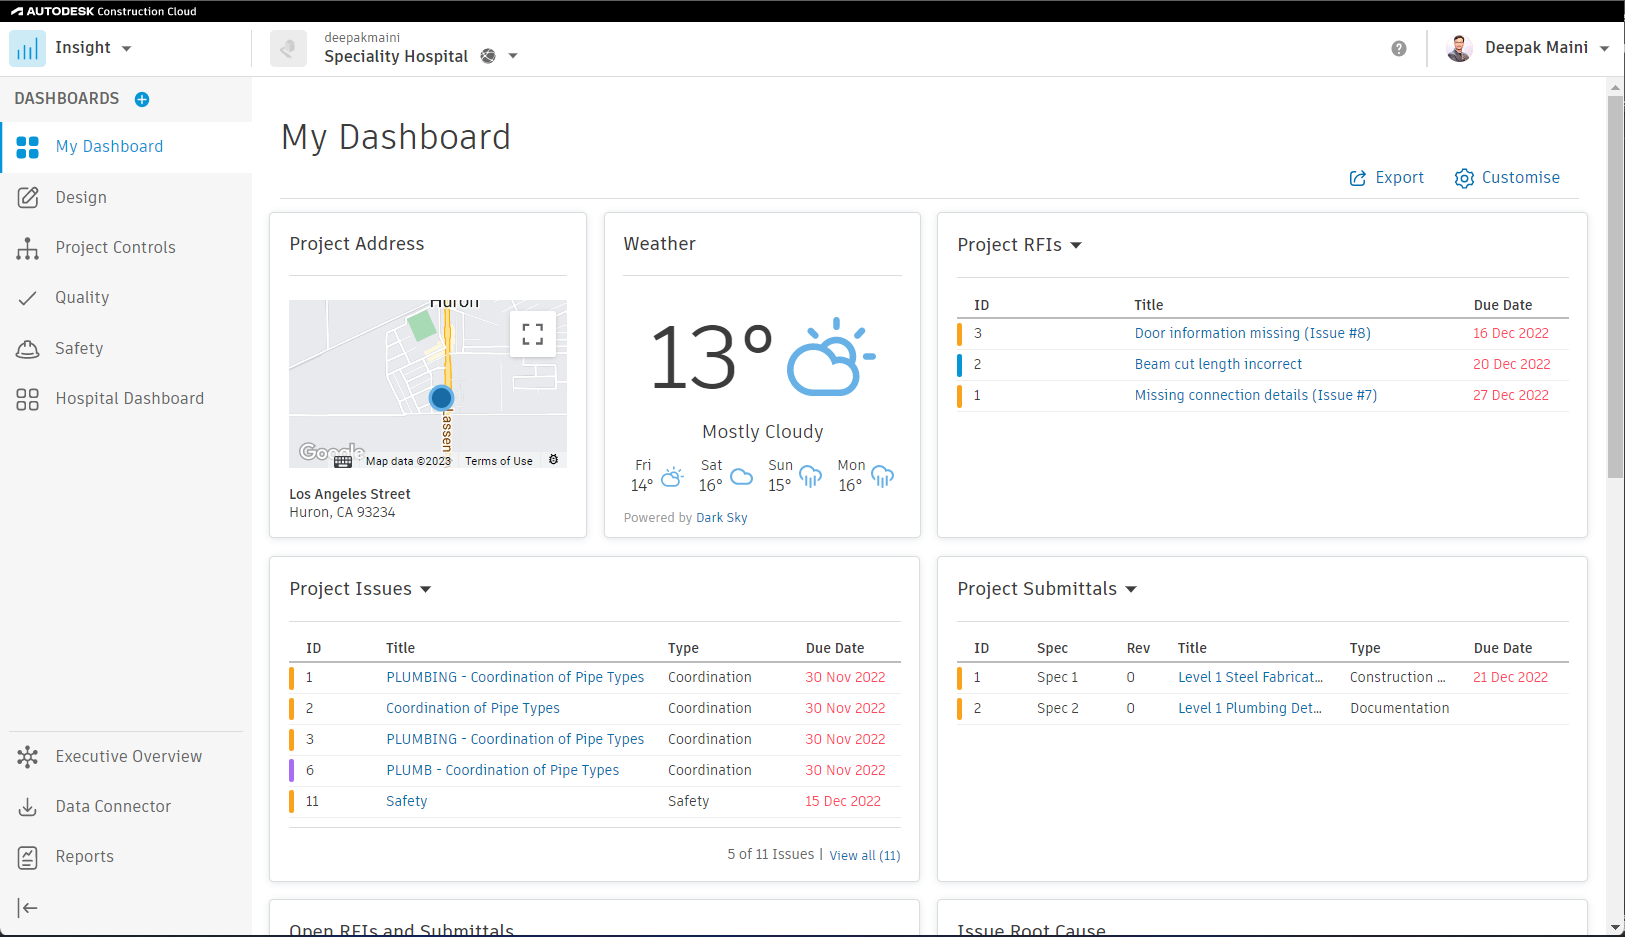Click the Design pencil icon
This screenshot has width=1625, height=937.
point(28,197)
